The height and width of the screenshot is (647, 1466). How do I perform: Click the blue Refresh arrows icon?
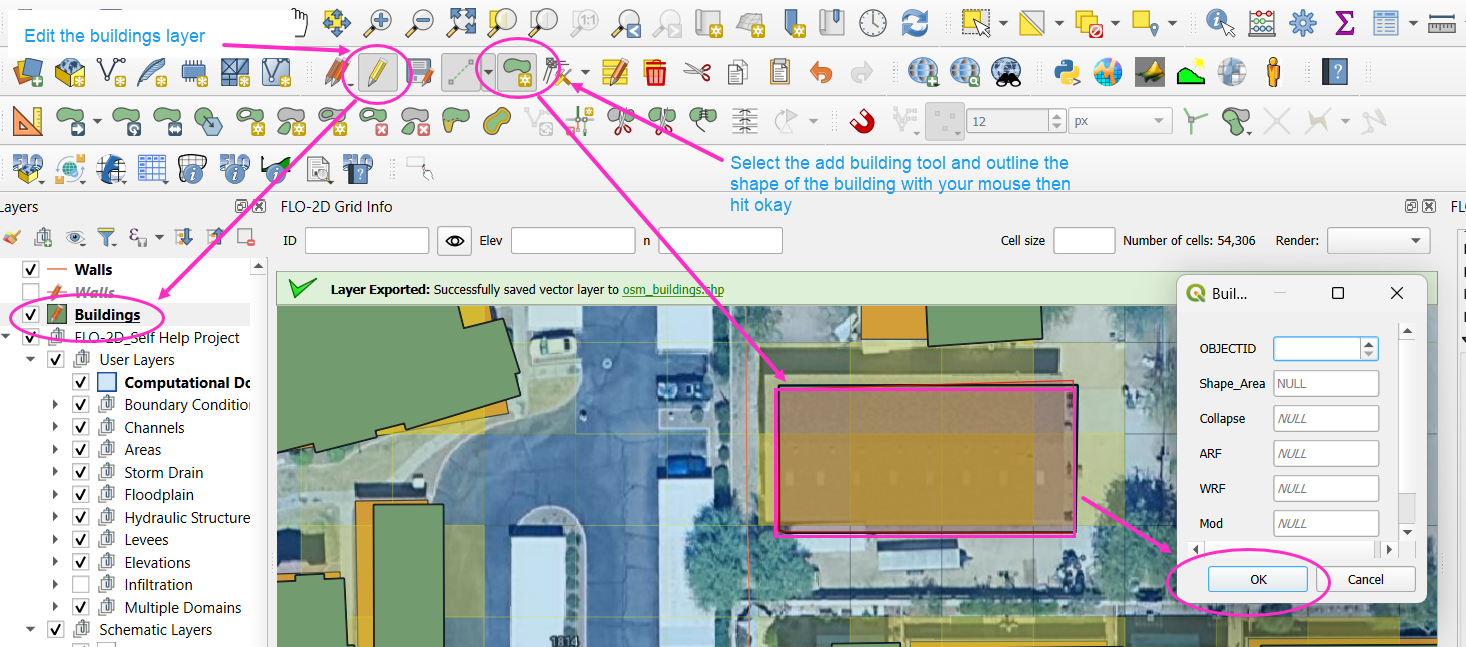[914, 21]
